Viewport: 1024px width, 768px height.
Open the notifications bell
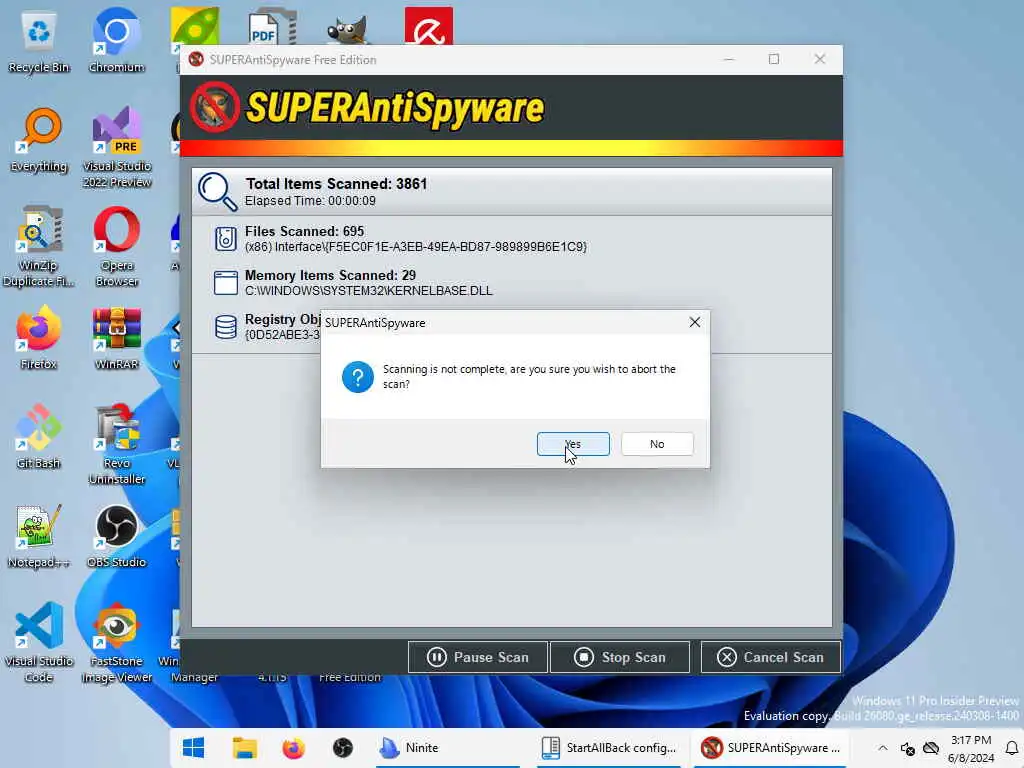click(1012, 748)
